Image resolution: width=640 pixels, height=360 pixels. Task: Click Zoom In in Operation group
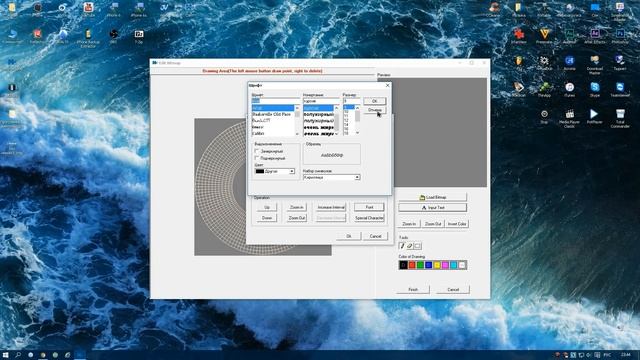(x=296, y=207)
